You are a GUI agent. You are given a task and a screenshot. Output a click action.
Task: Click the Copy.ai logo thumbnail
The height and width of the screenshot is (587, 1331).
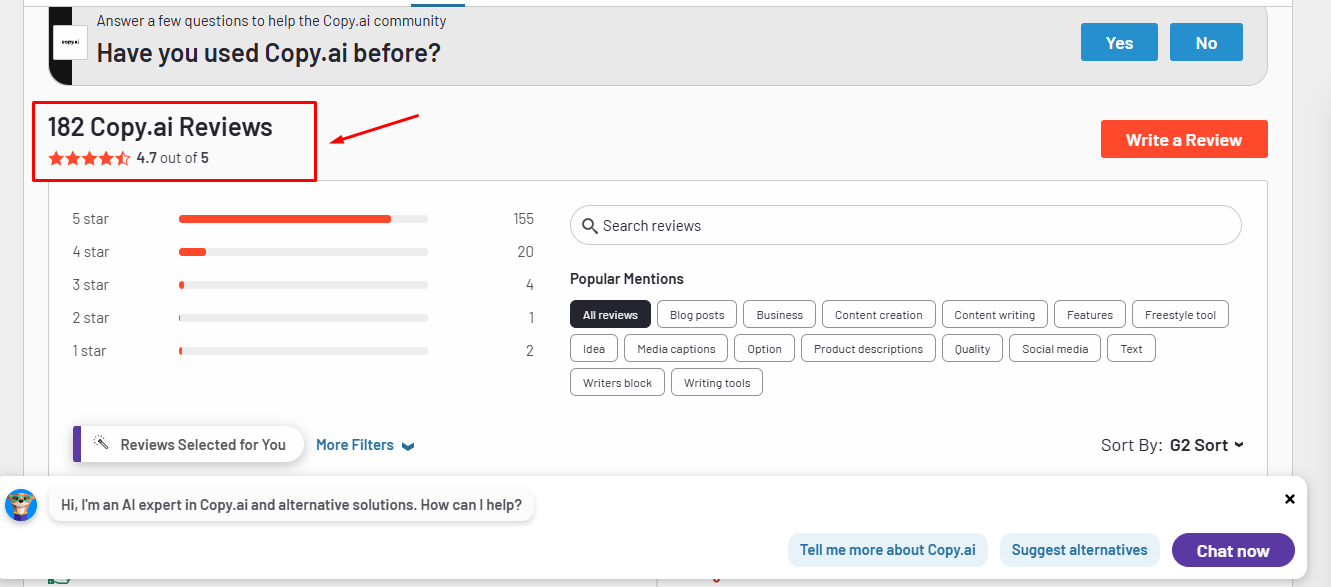click(70, 42)
